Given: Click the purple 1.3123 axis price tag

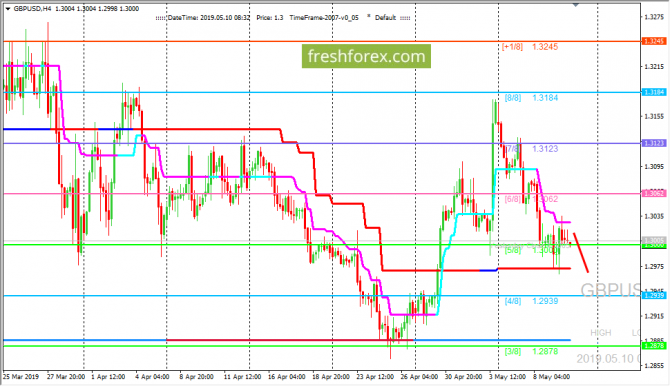Looking at the screenshot, I should point(654,143).
